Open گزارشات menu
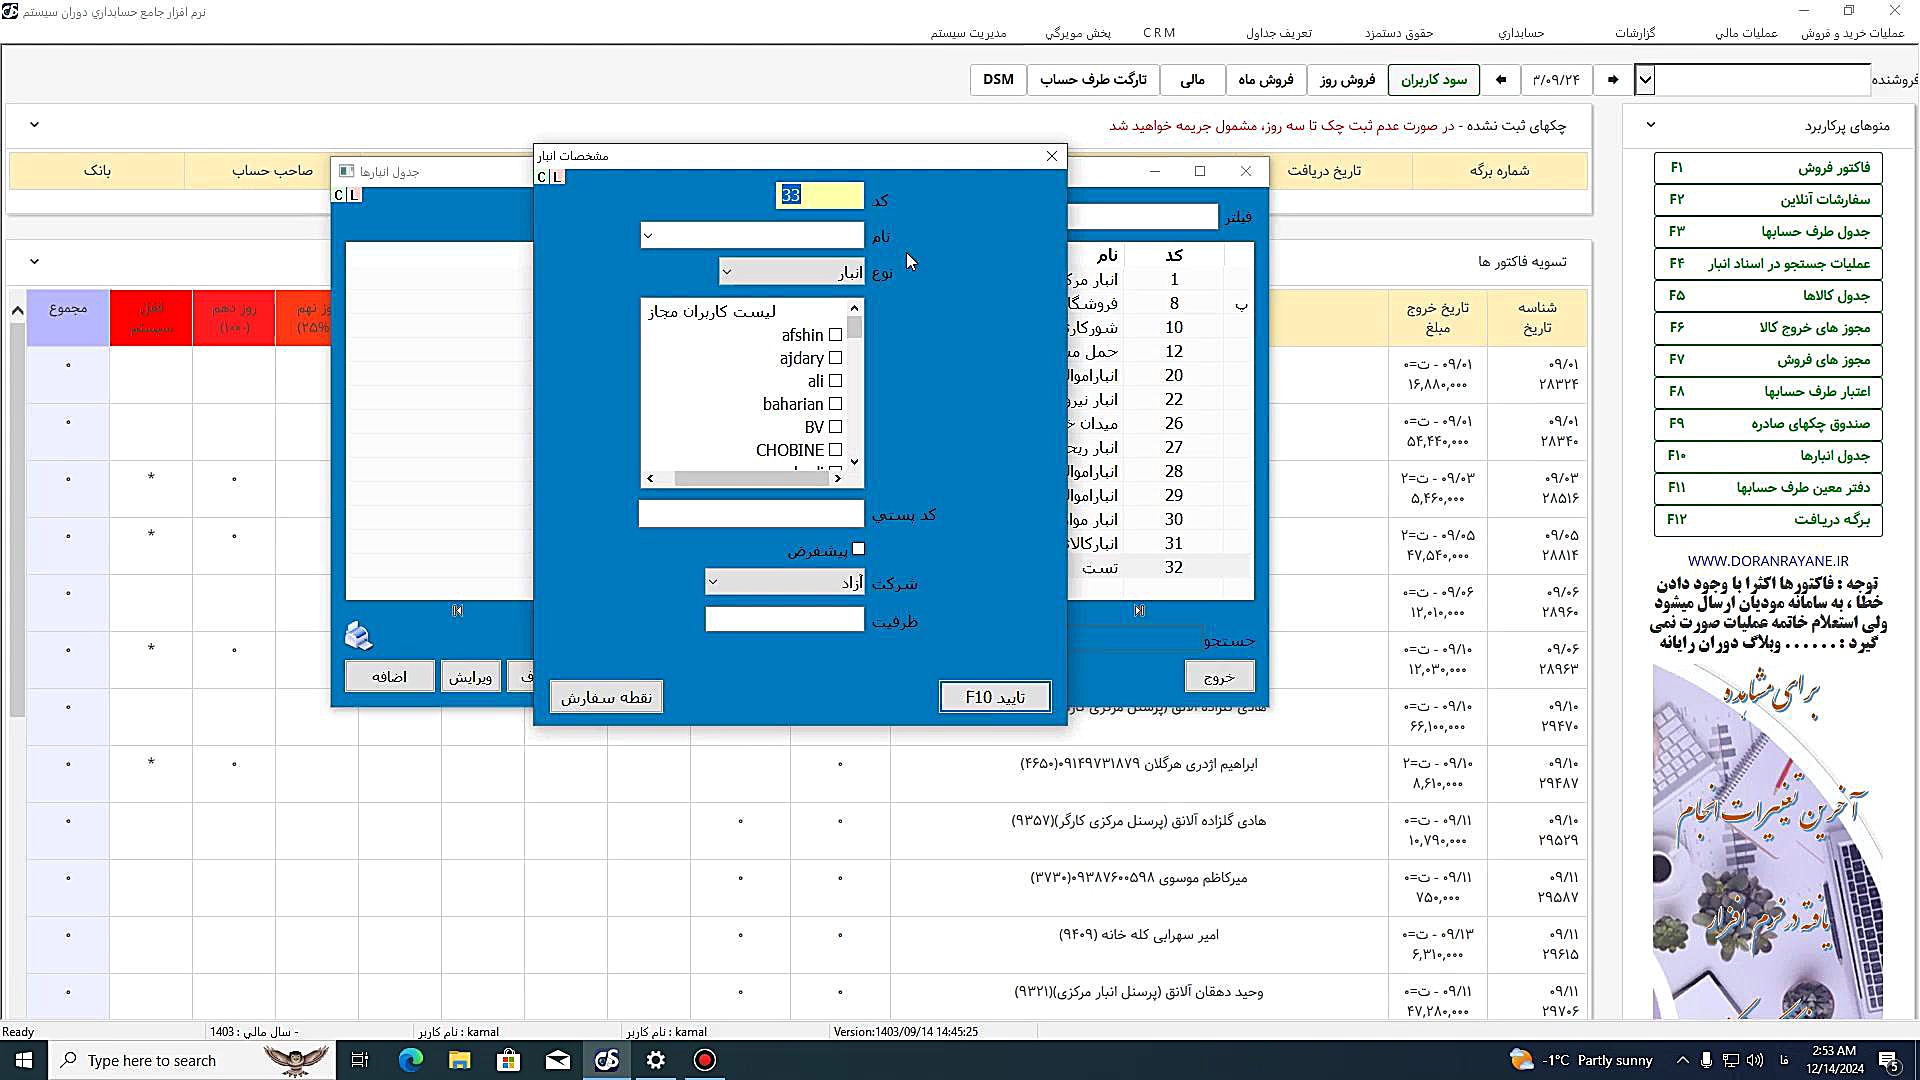This screenshot has width=1920, height=1080. coord(1635,33)
